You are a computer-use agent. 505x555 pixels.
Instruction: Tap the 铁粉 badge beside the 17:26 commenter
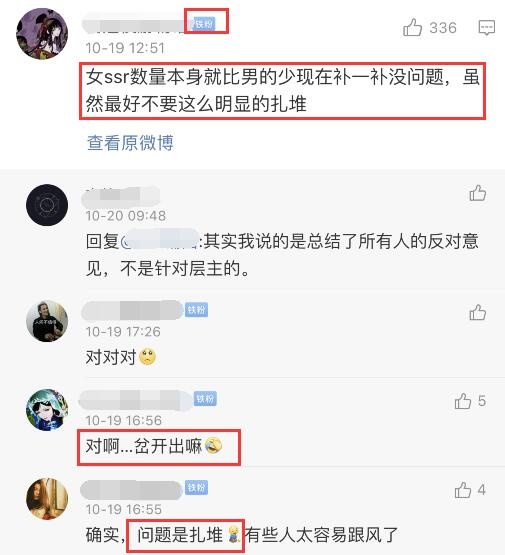[x=196, y=310]
